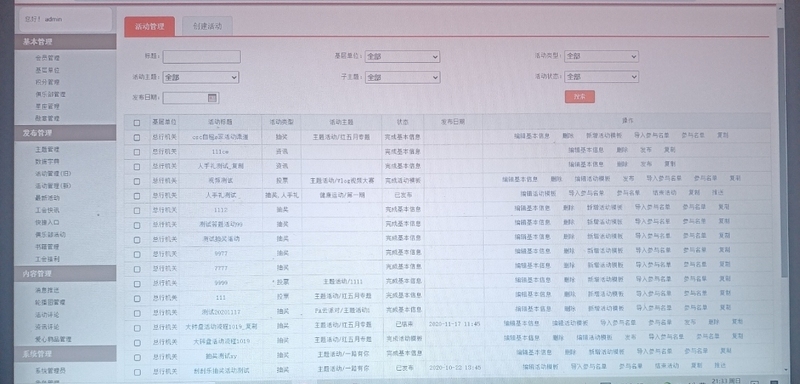Viewport: 800px width, 384px height.
Task: Open the 子主题 dropdown
Action: [x=402, y=78]
